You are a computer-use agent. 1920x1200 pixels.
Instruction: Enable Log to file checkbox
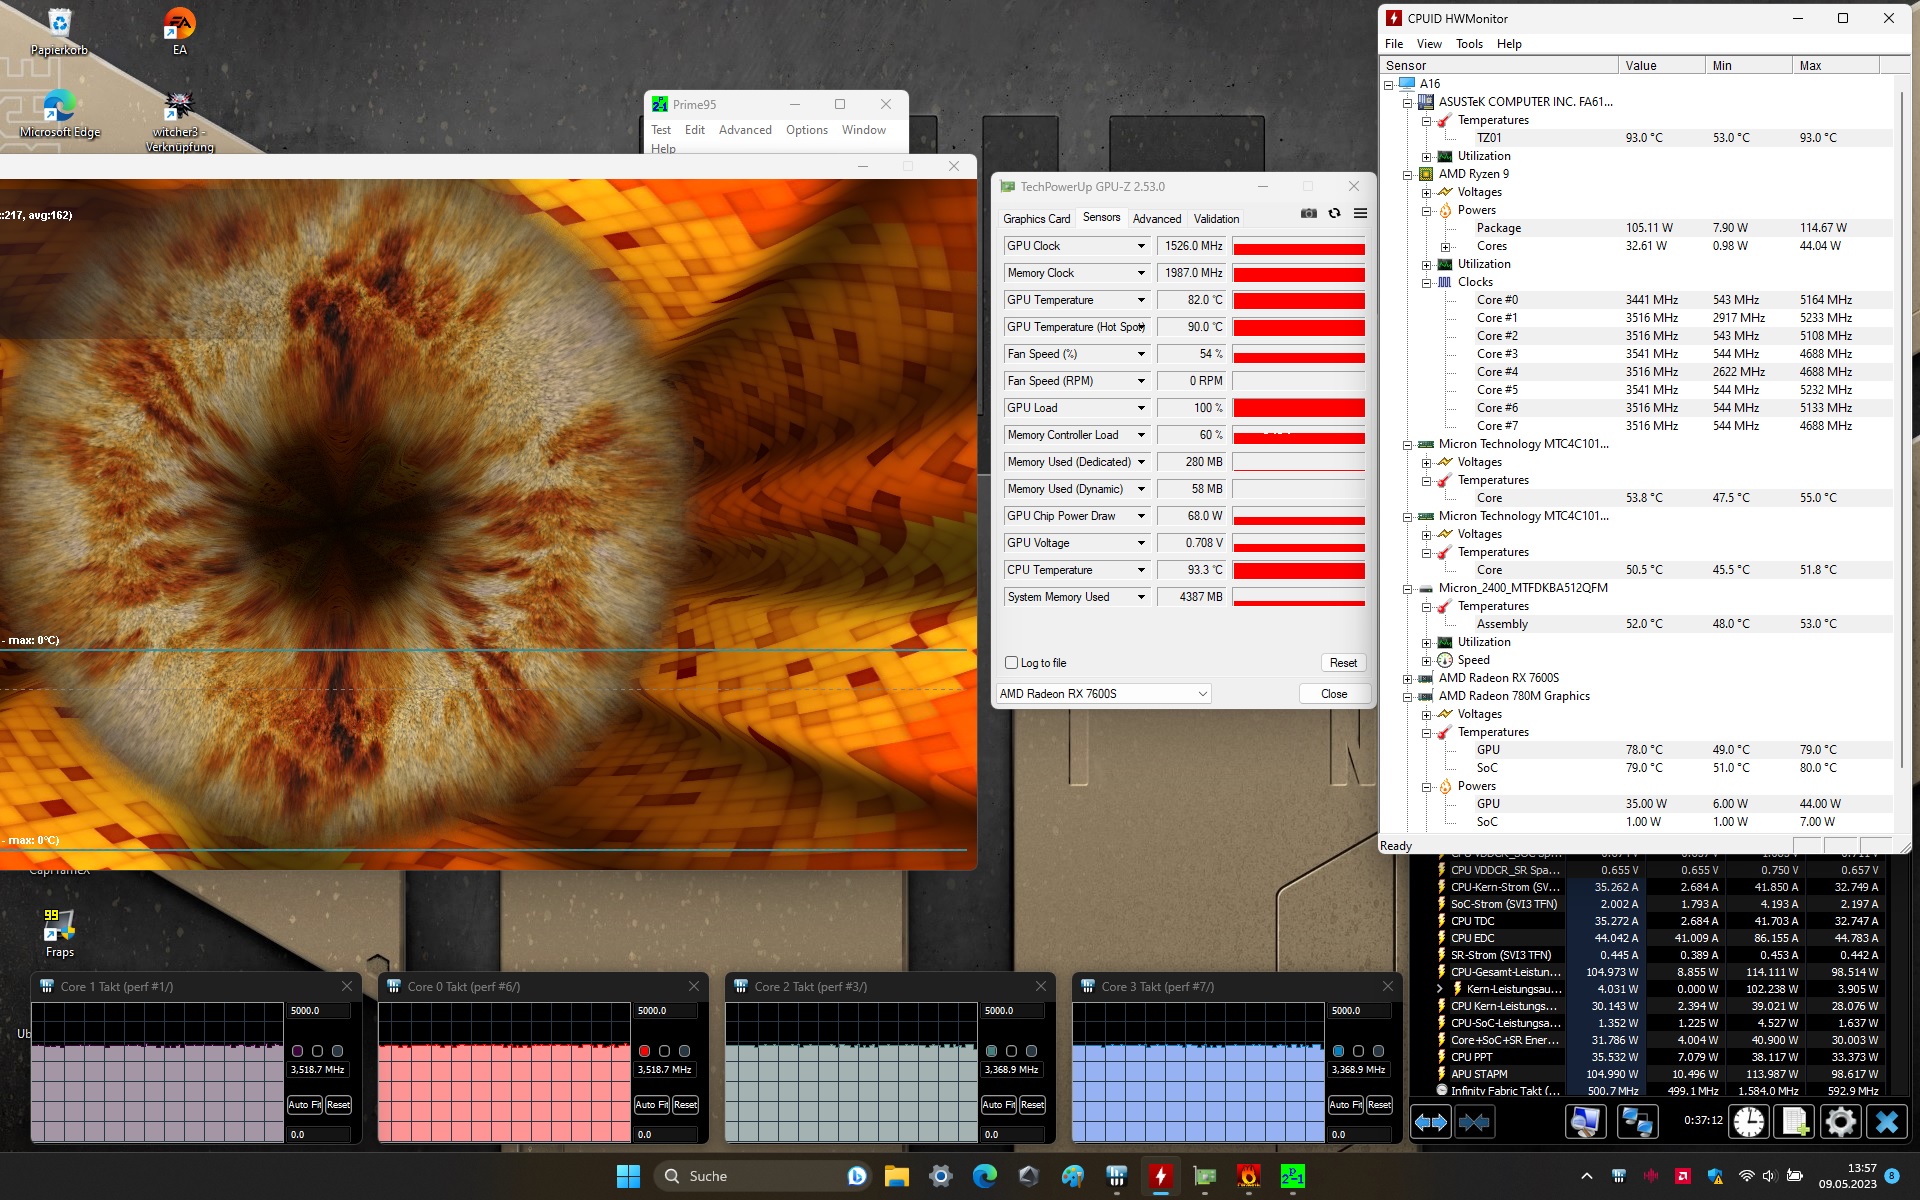point(1012,663)
